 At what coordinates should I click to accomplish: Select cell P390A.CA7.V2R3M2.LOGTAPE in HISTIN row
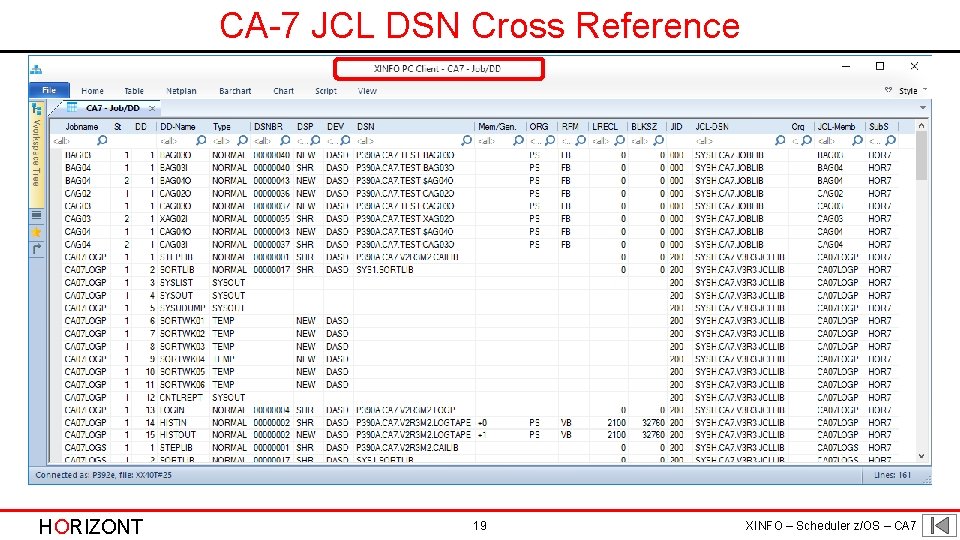coord(413,422)
